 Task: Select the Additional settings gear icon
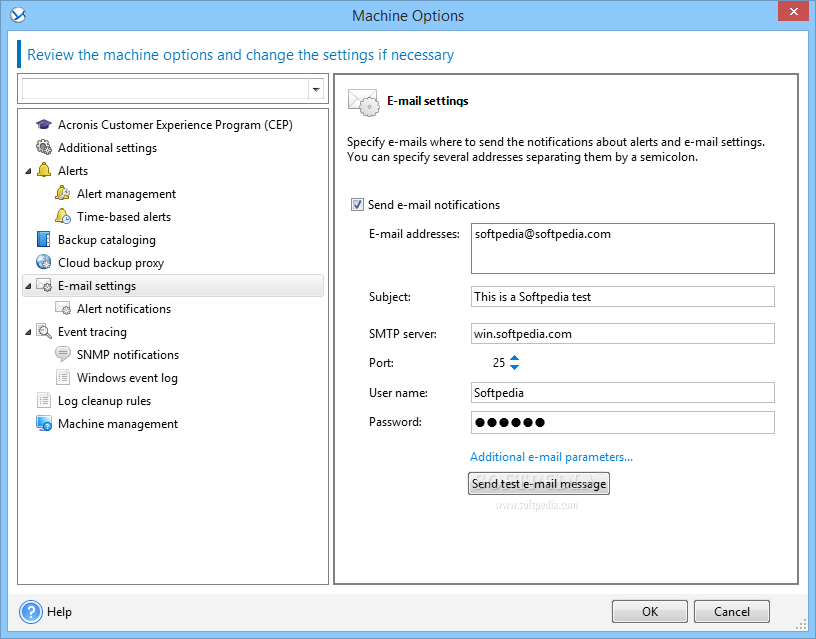point(44,147)
